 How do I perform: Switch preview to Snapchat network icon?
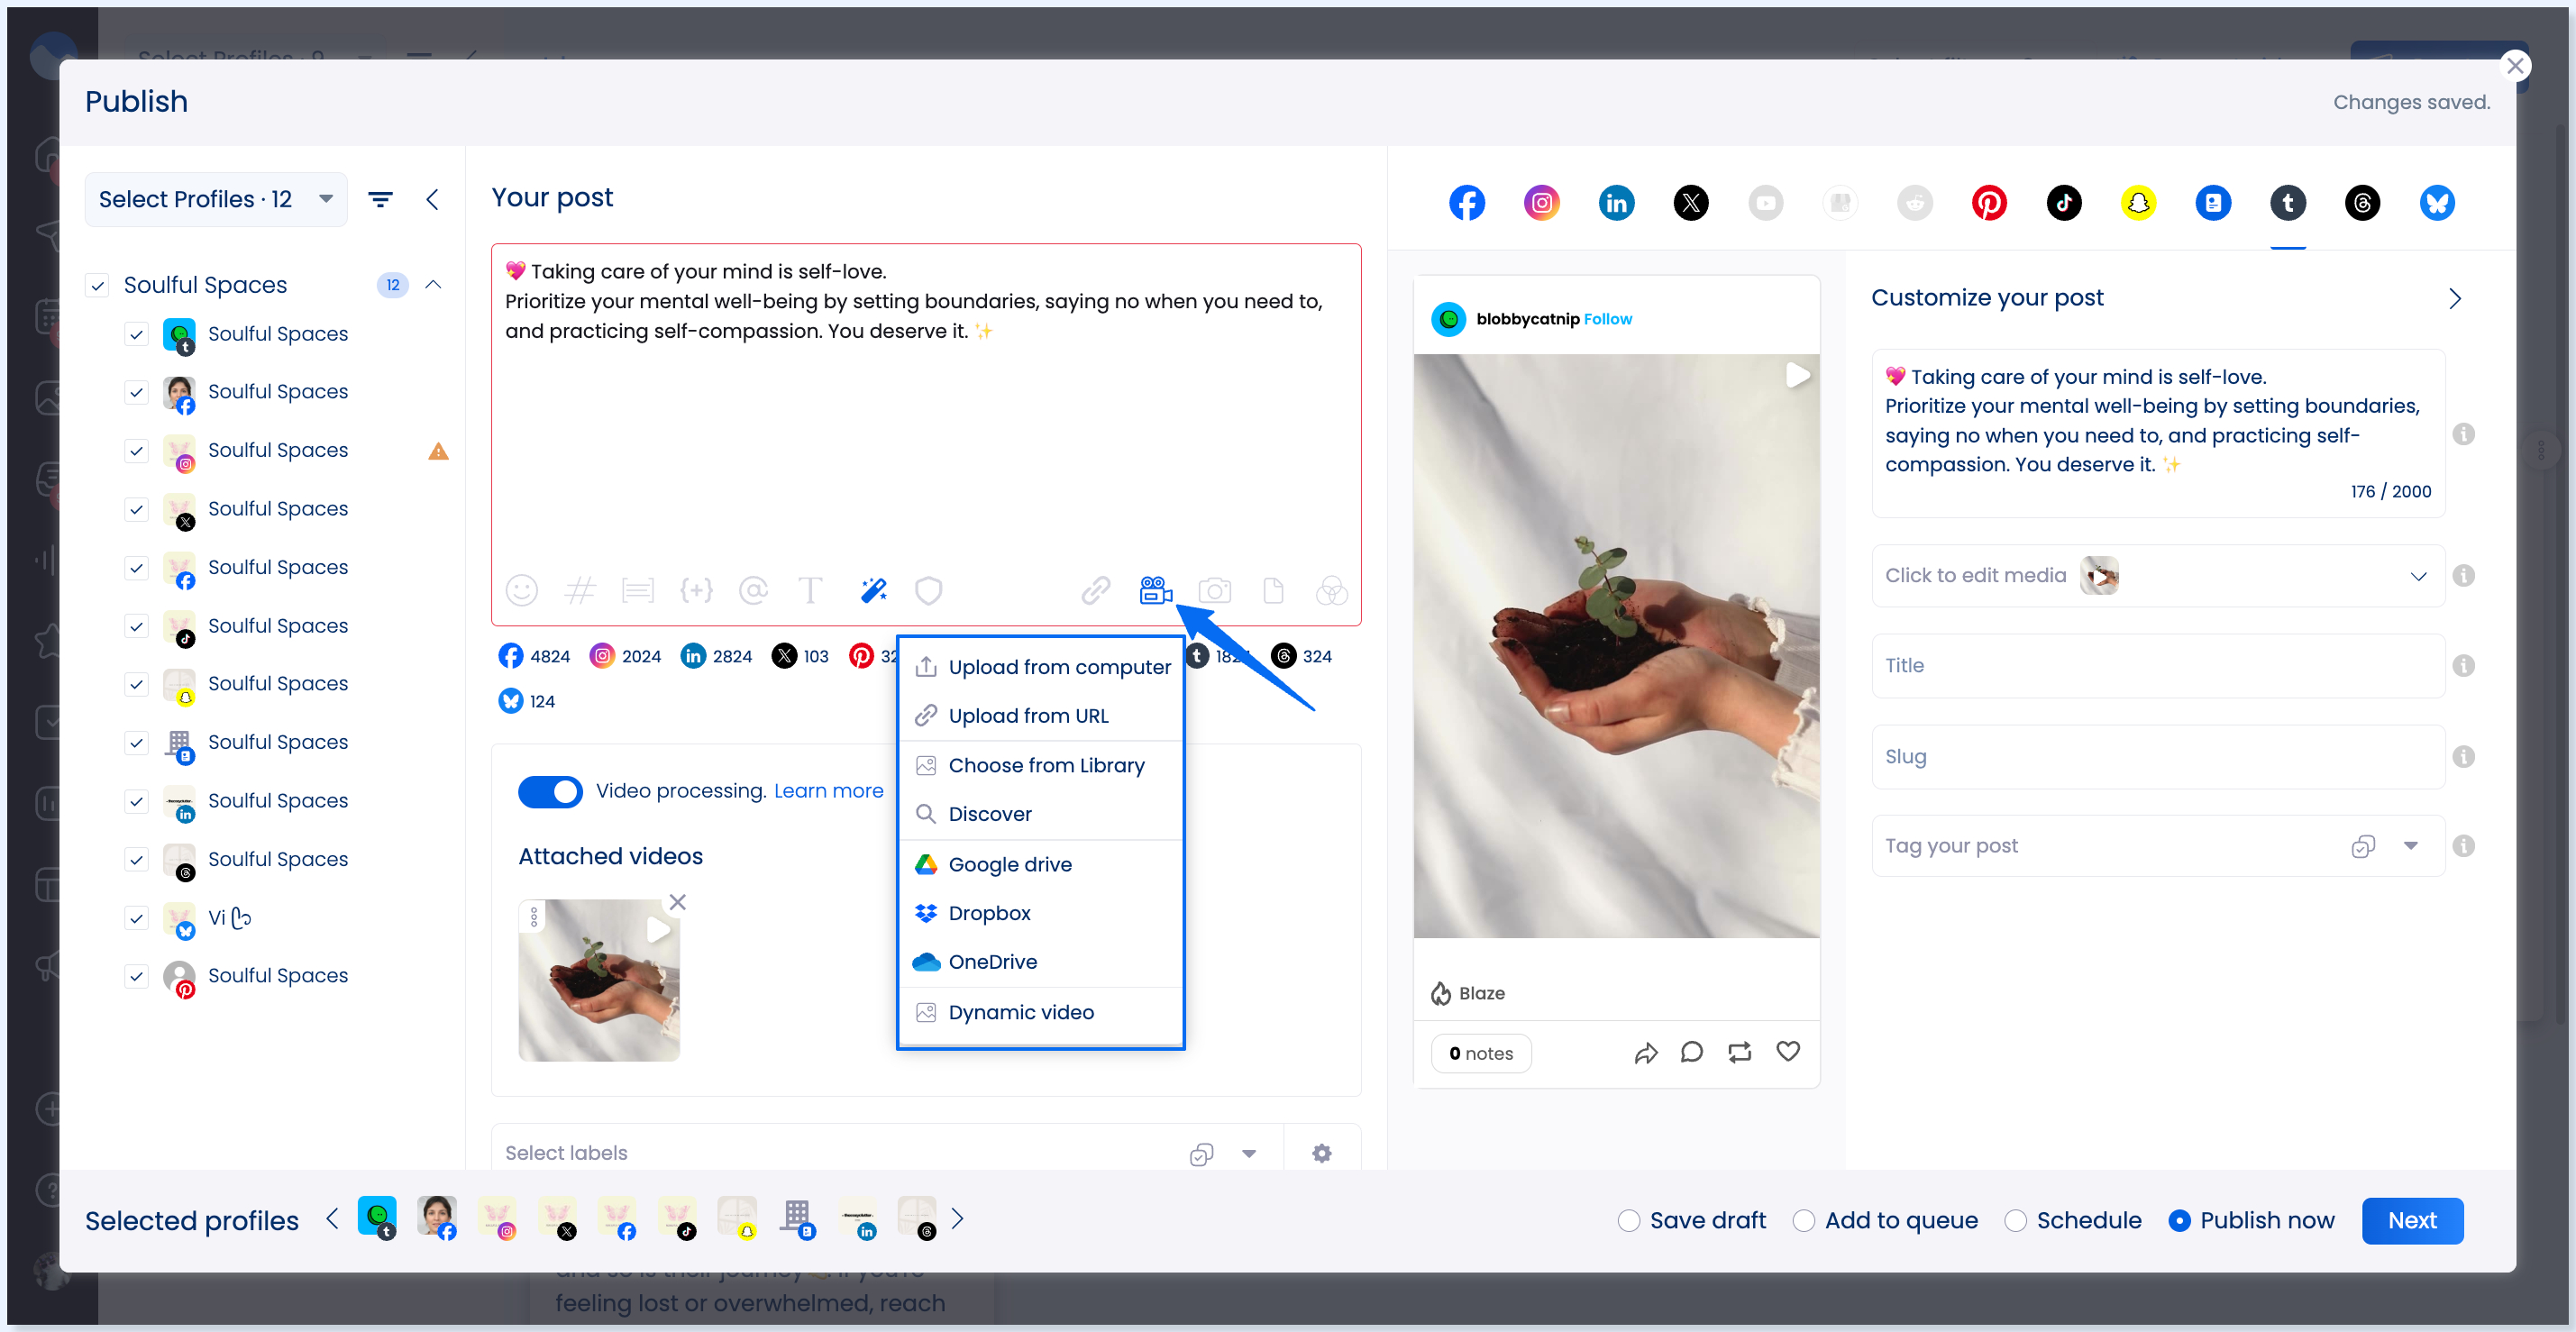click(x=2138, y=203)
